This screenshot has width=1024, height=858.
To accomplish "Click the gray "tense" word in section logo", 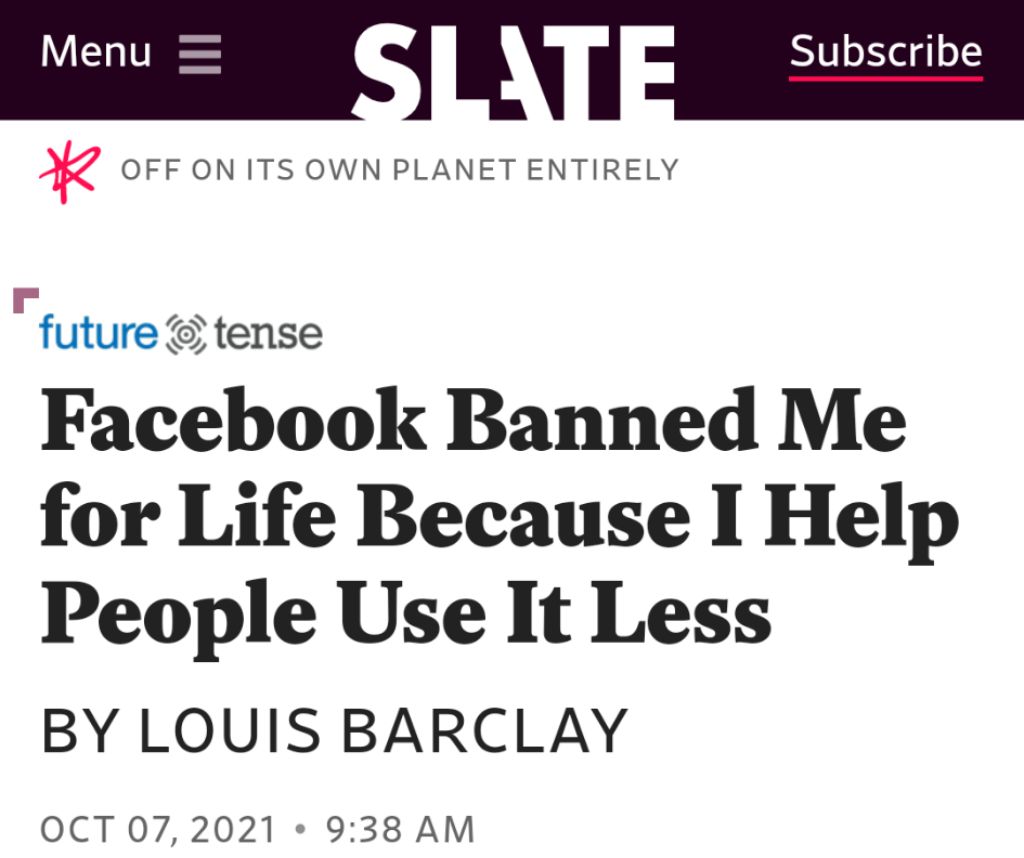I will click(x=268, y=334).
